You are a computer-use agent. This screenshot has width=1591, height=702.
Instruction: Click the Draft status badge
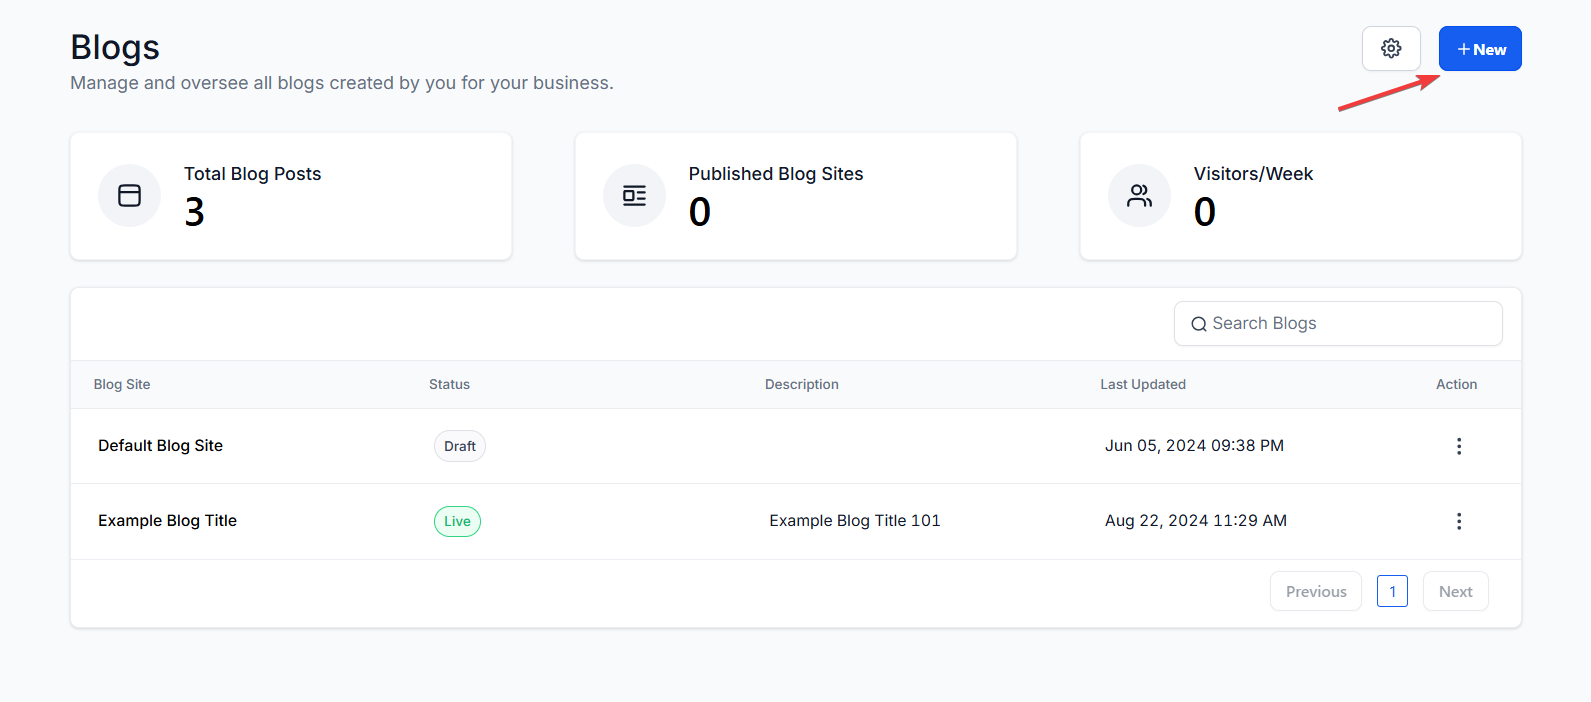[x=460, y=446]
